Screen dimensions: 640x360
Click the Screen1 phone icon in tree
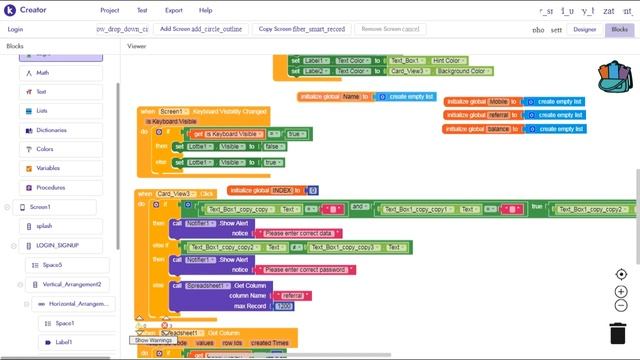tap(22, 207)
